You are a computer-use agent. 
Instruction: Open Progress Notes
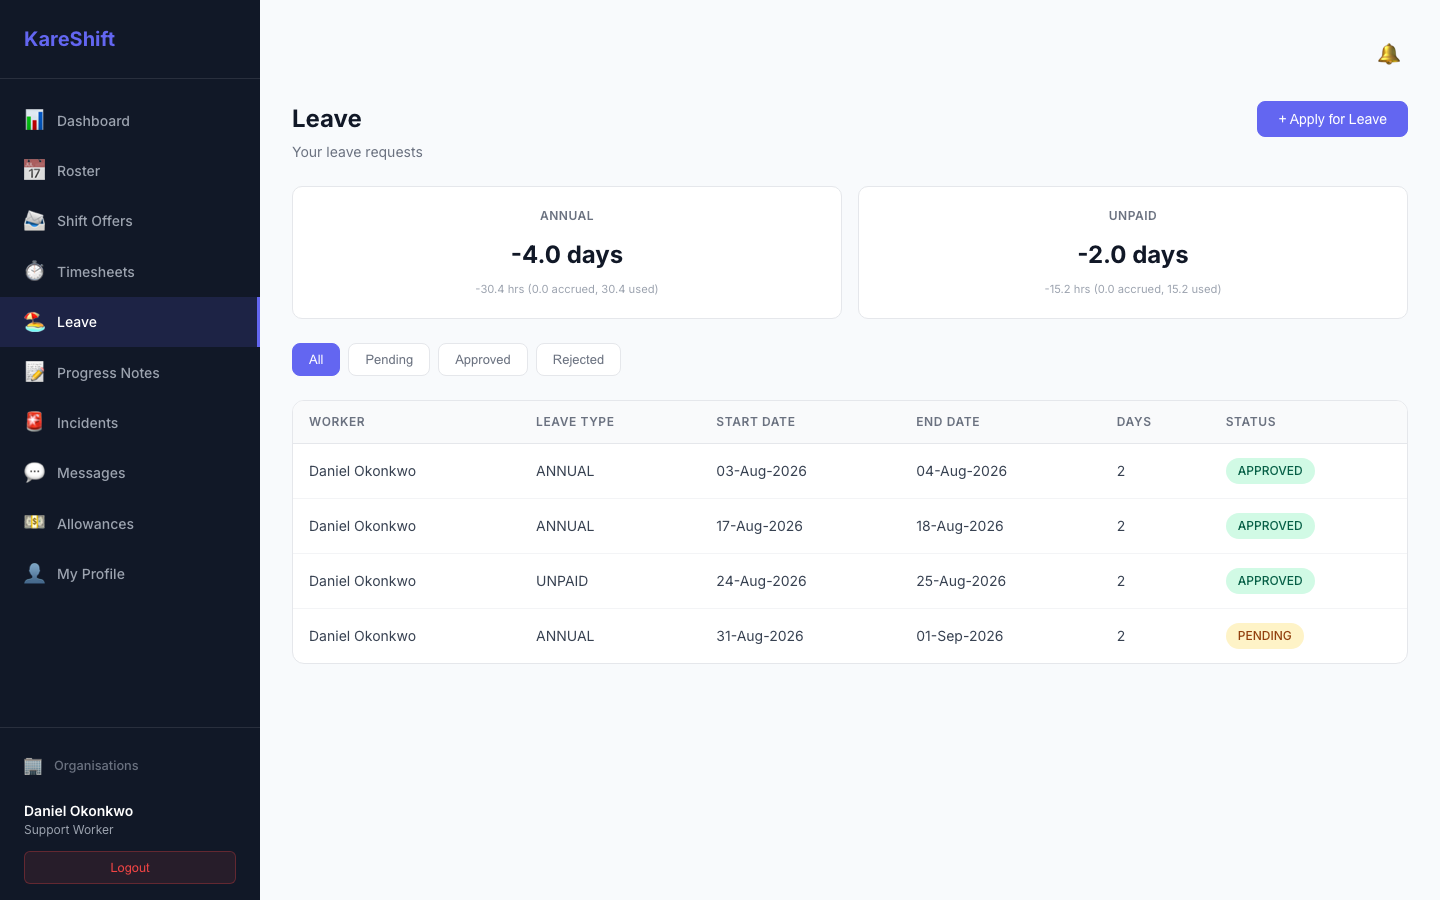pos(130,372)
